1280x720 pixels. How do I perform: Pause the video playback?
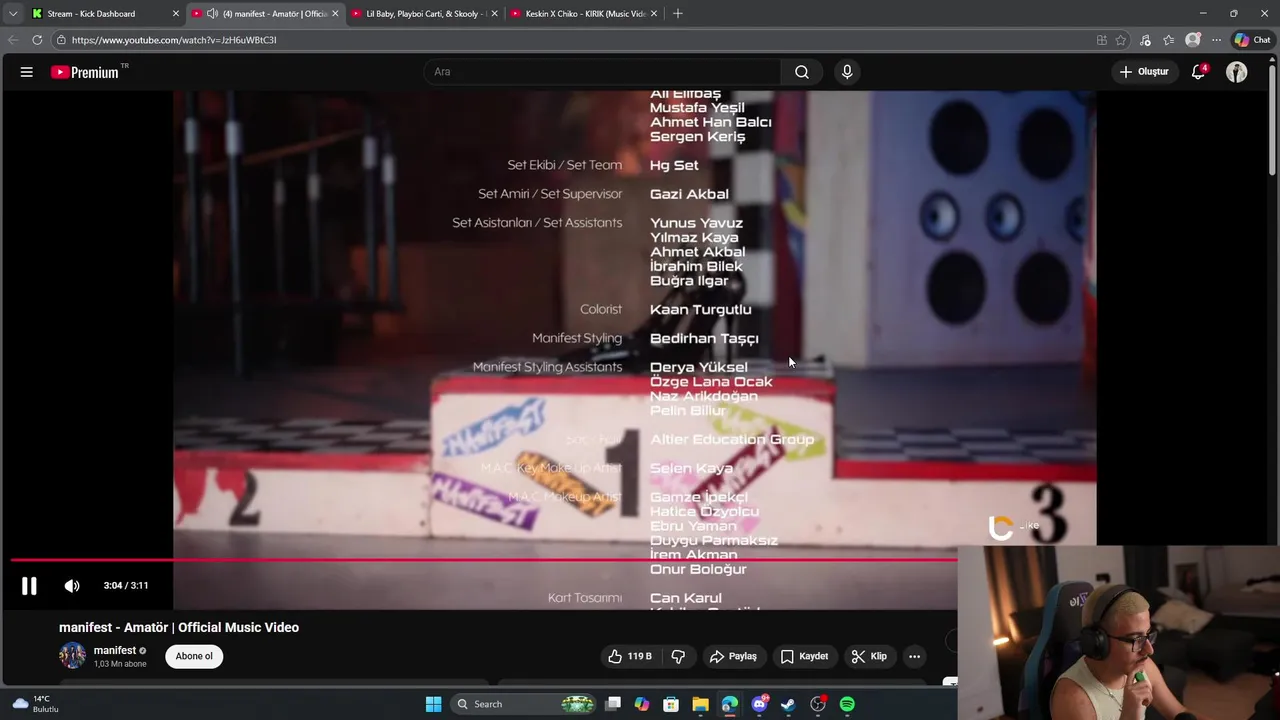coord(29,586)
